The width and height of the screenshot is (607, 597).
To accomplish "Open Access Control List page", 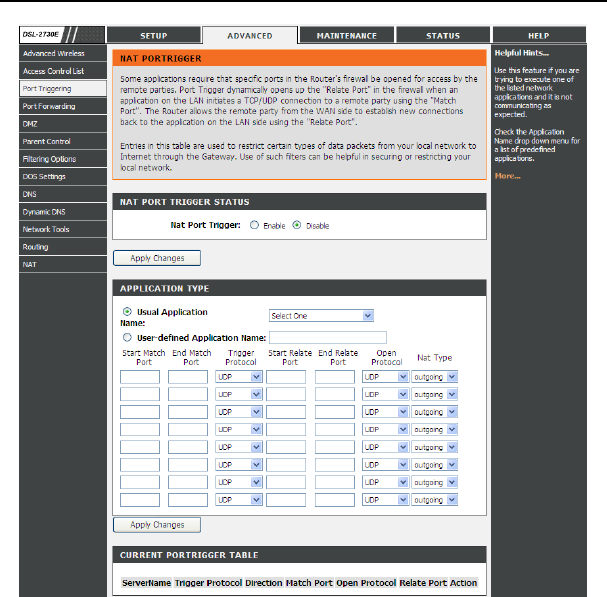I will point(63,71).
